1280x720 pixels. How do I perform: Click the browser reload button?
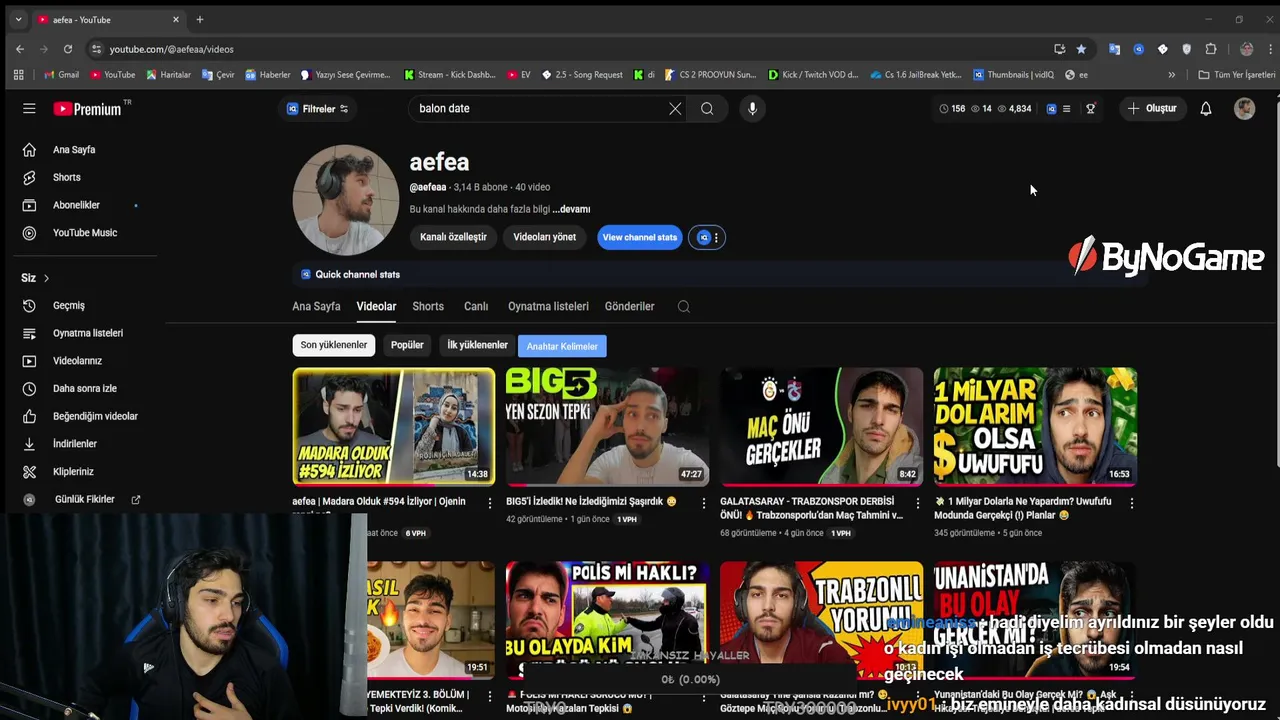coord(67,49)
